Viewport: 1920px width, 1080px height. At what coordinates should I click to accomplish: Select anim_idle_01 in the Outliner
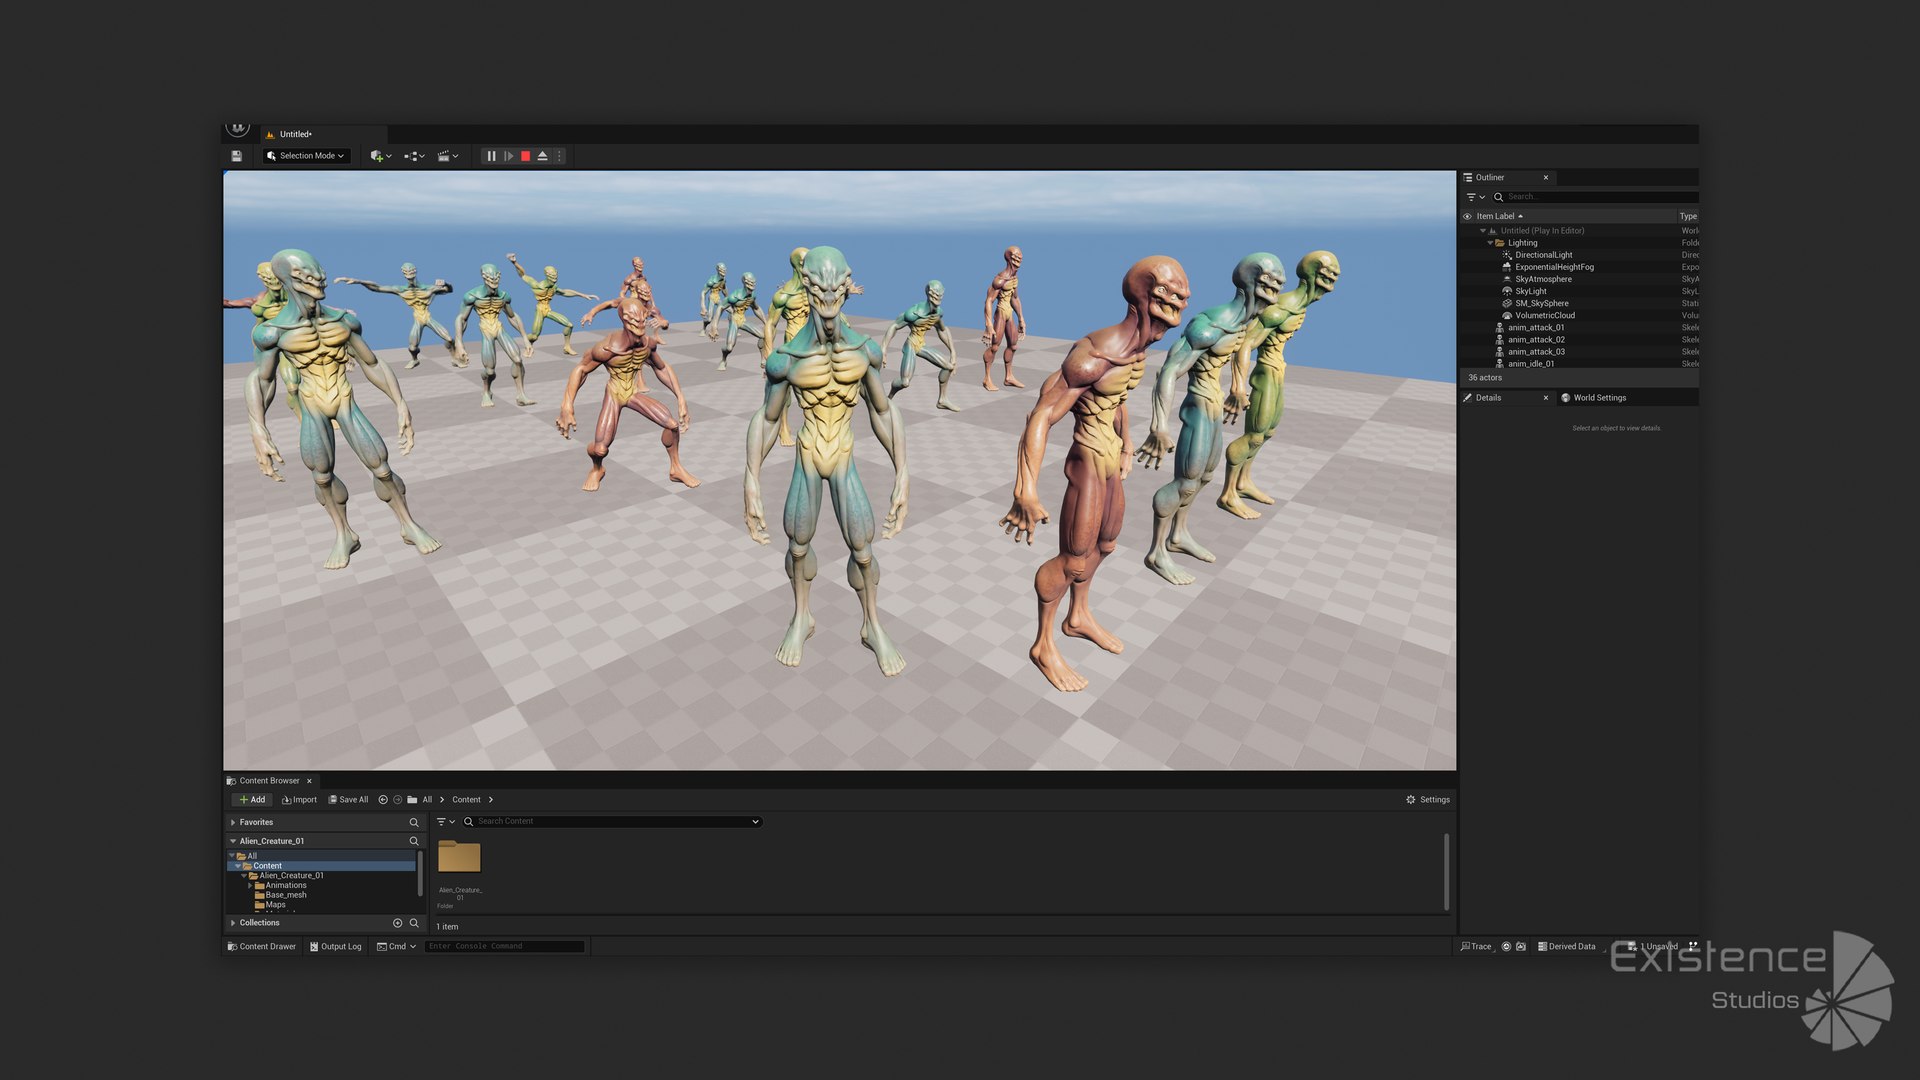(x=1531, y=364)
